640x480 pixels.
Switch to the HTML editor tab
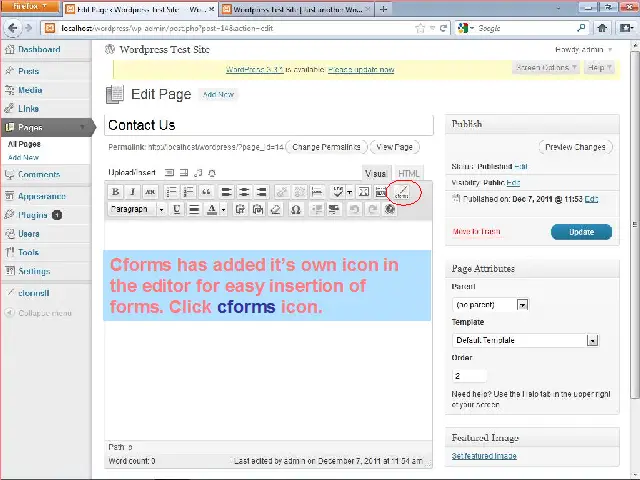tap(409, 173)
